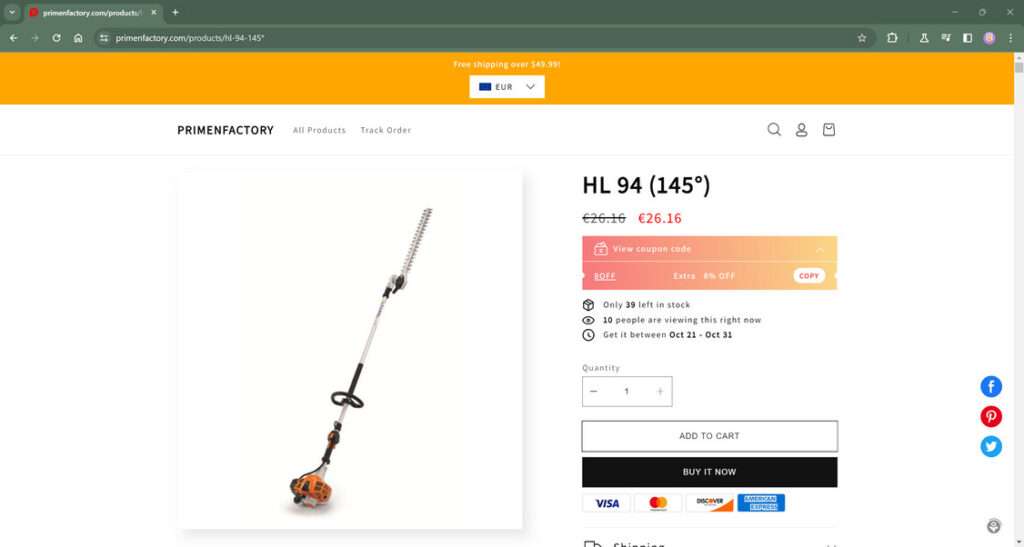1024x547 pixels.
Task: Open Track Order menu link
Action: [x=386, y=130]
